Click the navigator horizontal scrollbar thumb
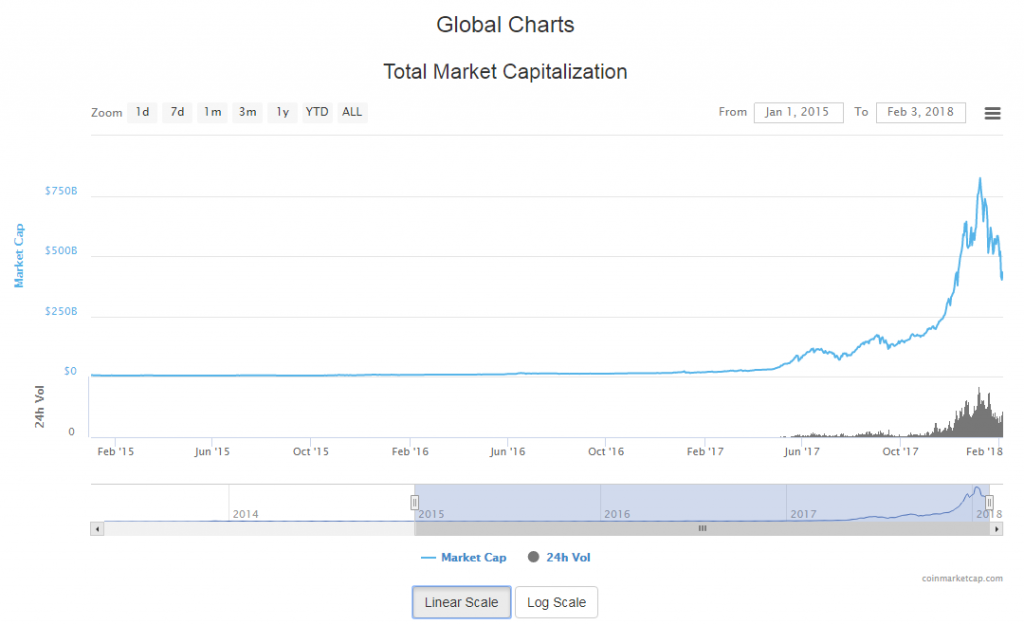 tap(701, 528)
